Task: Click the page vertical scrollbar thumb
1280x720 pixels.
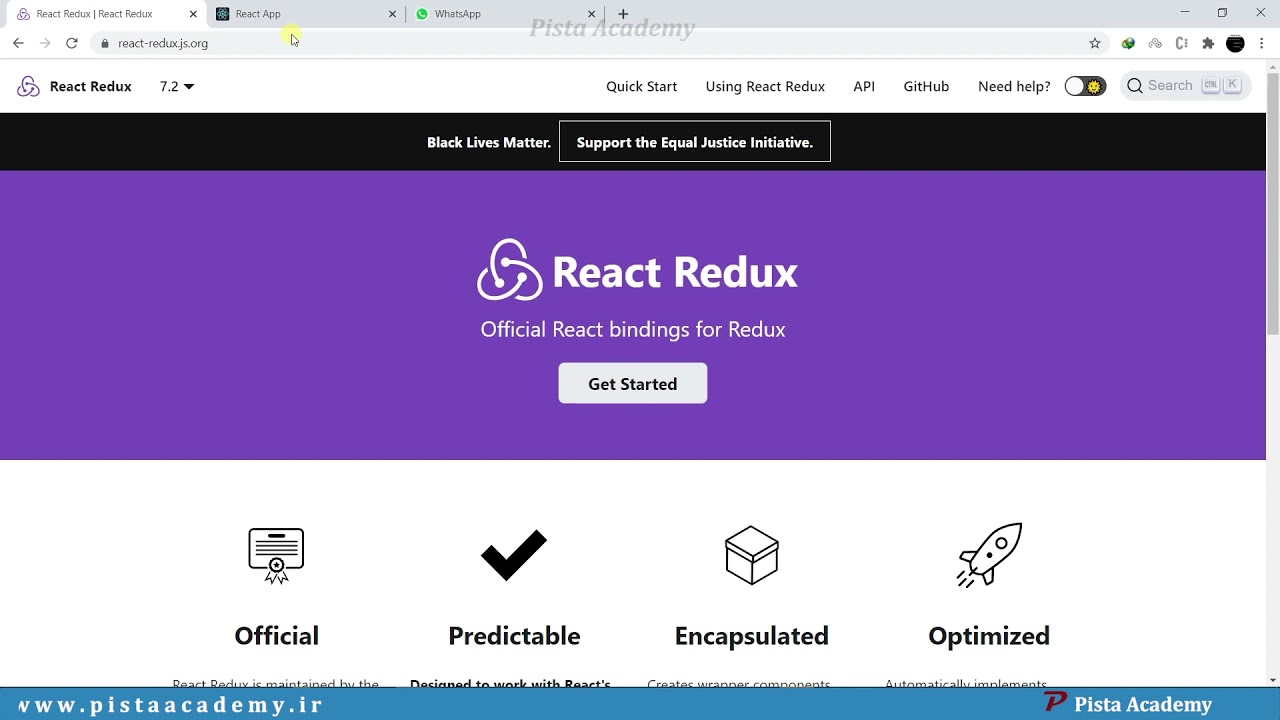Action: click(1273, 205)
